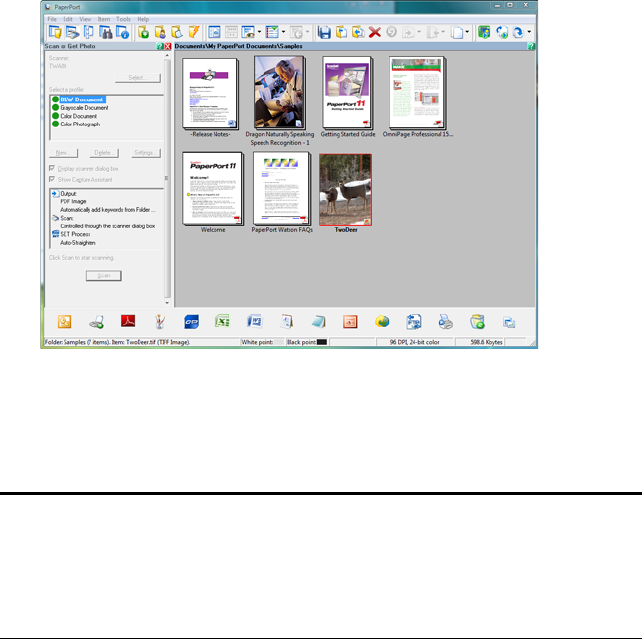Click the folder icon with lightning bolt
Image resolution: width=642 pixels, height=639 pixels.
coord(194,32)
